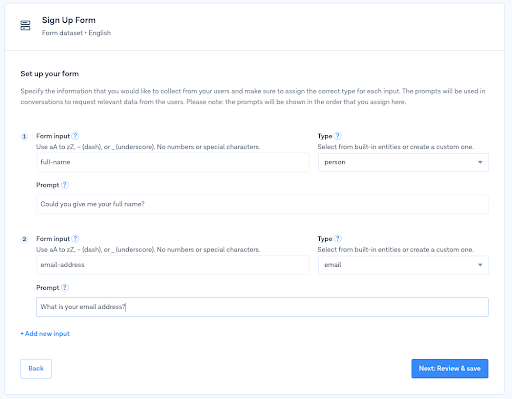Click Next: Review & save button
The width and height of the screenshot is (512, 399).
click(x=450, y=369)
